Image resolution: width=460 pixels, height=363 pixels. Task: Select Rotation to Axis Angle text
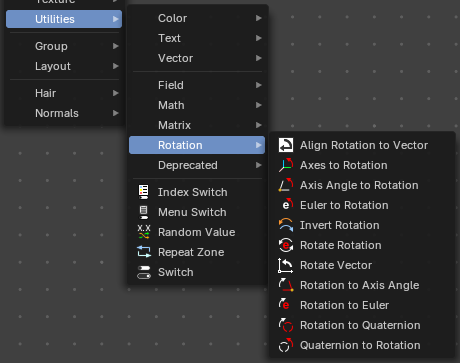click(x=360, y=285)
